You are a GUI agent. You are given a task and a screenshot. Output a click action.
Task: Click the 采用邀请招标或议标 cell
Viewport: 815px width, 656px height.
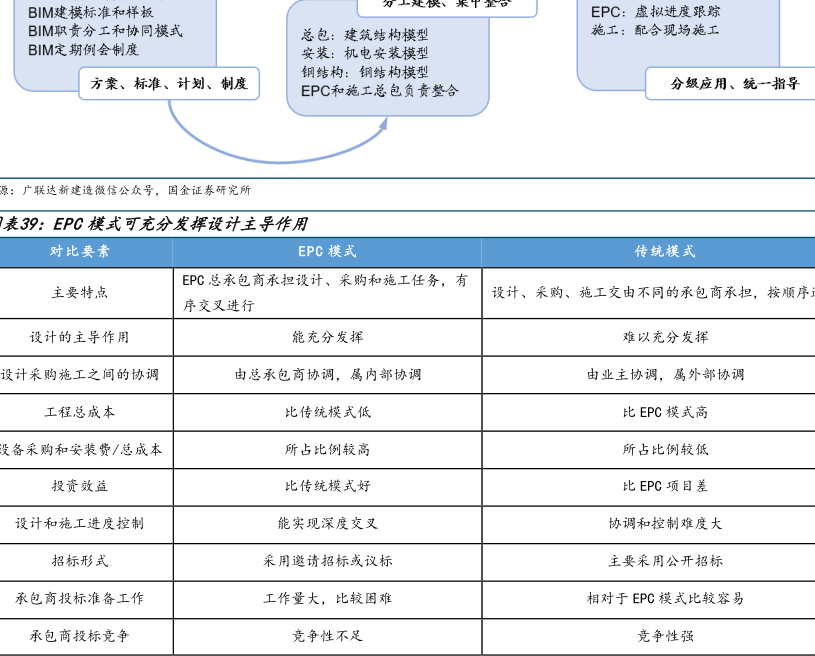[x=327, y=561]
